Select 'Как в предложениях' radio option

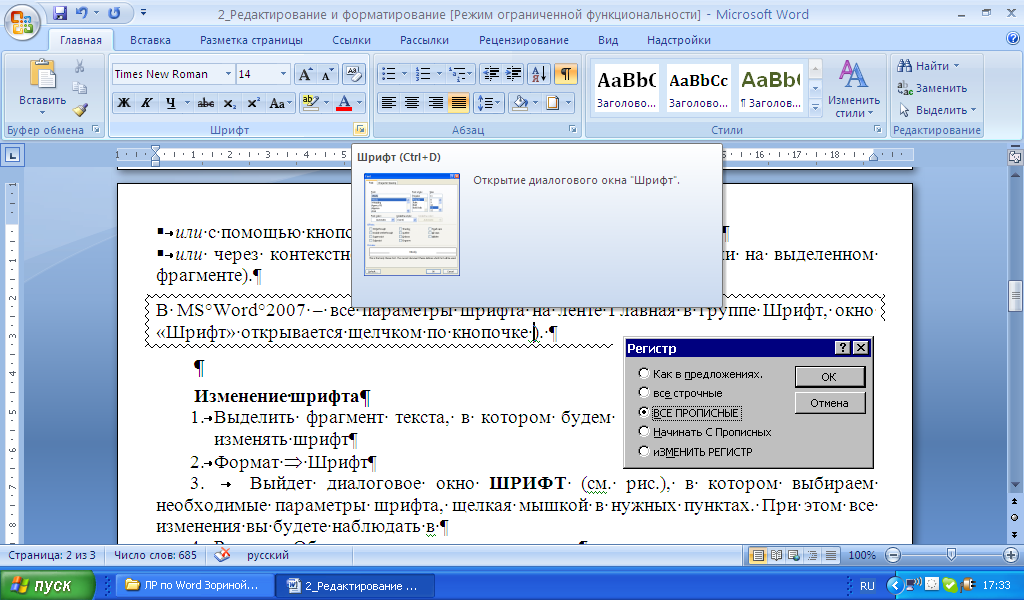click(x=644, y=373)
